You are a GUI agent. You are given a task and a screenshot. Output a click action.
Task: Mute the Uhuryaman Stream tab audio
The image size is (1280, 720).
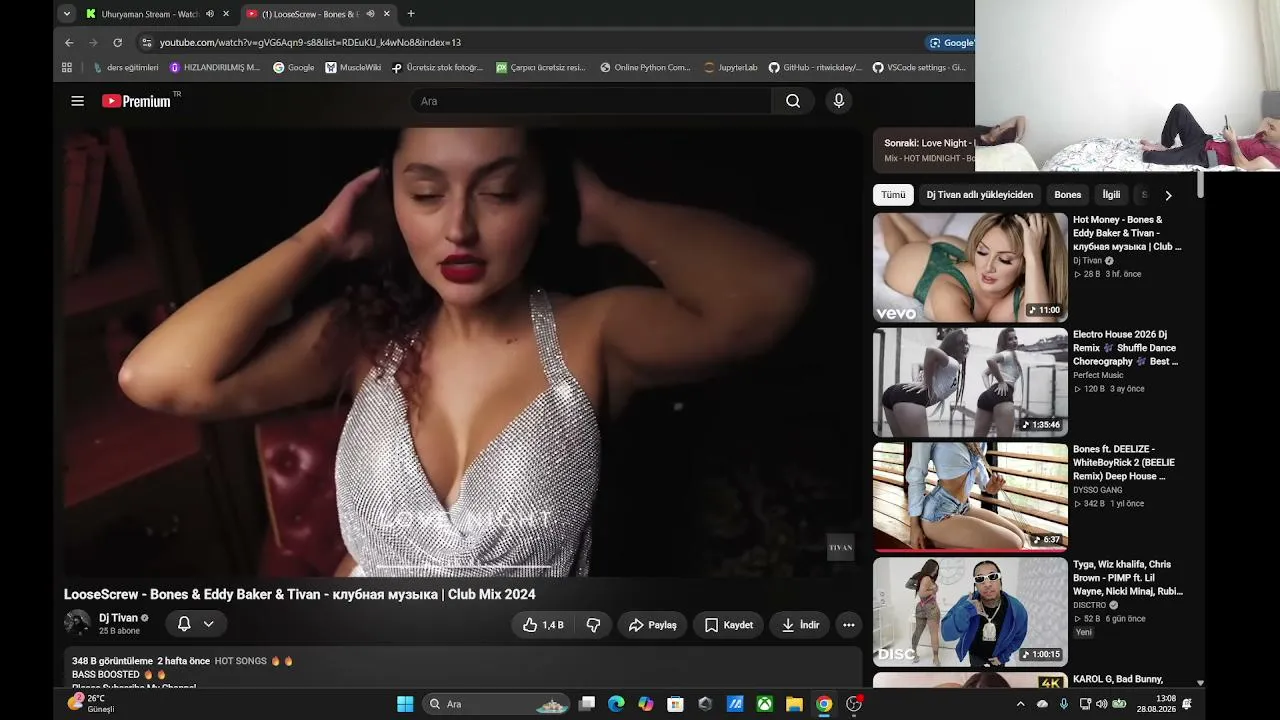tap(210, 14)
